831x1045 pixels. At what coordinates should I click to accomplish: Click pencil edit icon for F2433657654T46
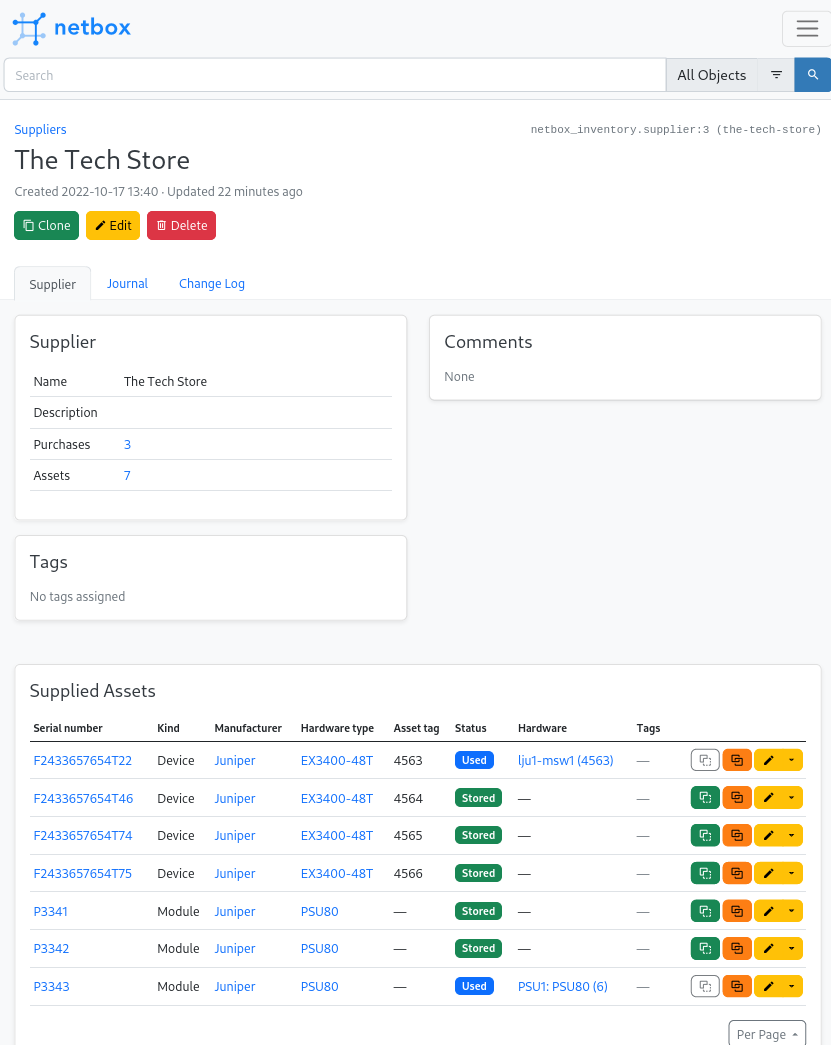[768, 798]
